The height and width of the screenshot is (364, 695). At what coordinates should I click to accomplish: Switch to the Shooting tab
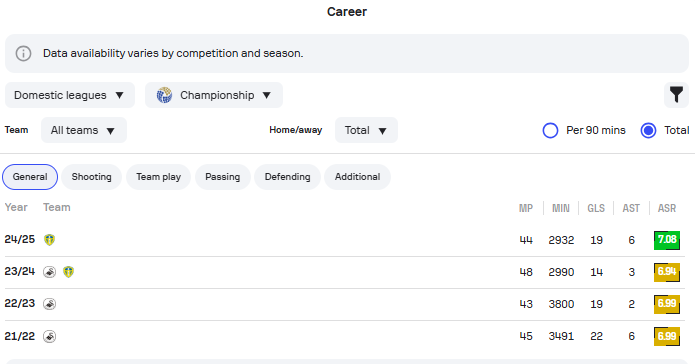[91, 177]
